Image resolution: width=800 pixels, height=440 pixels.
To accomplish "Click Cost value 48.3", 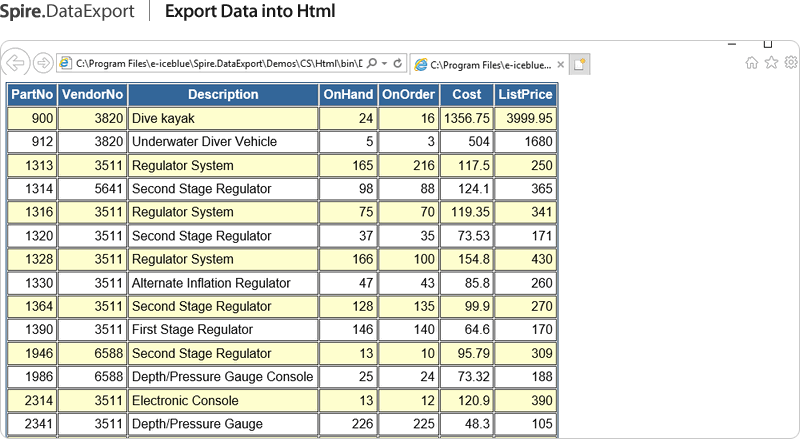I will tap(466, 424).
